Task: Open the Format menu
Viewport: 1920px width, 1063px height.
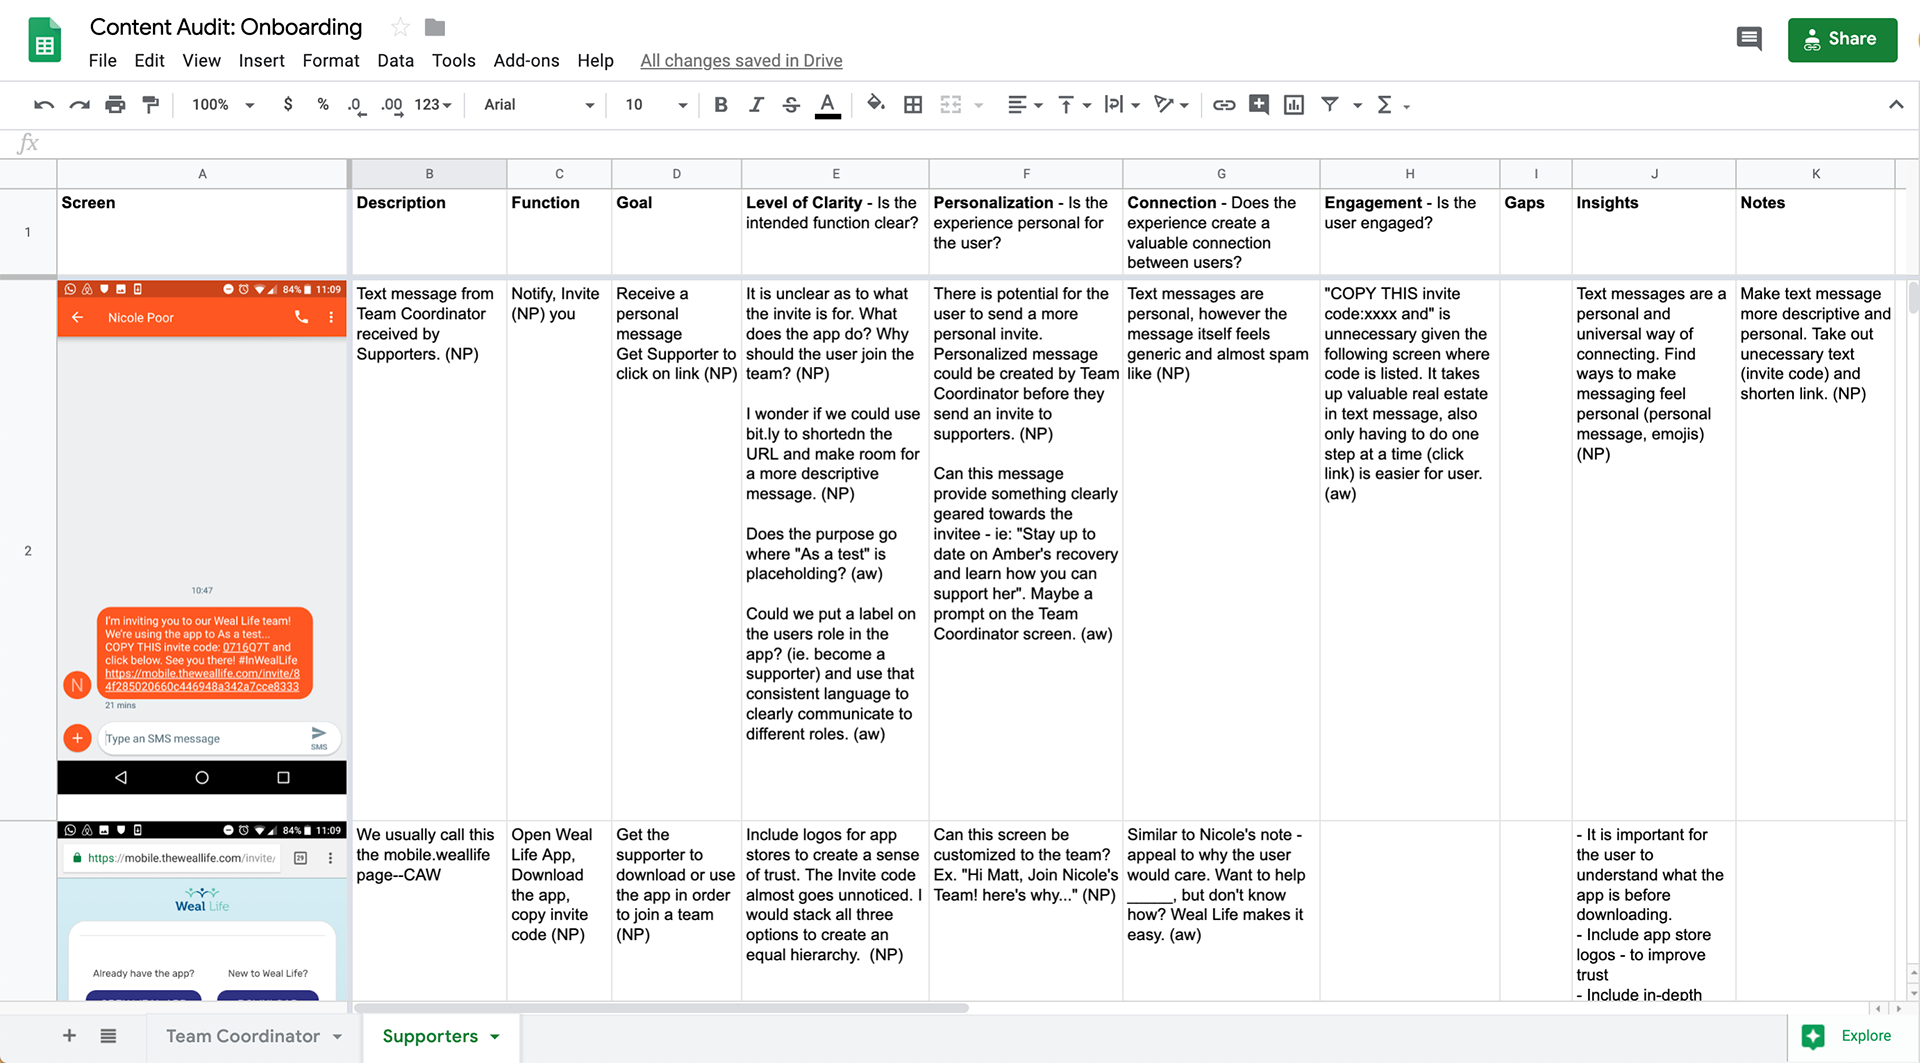Action: 331,61
